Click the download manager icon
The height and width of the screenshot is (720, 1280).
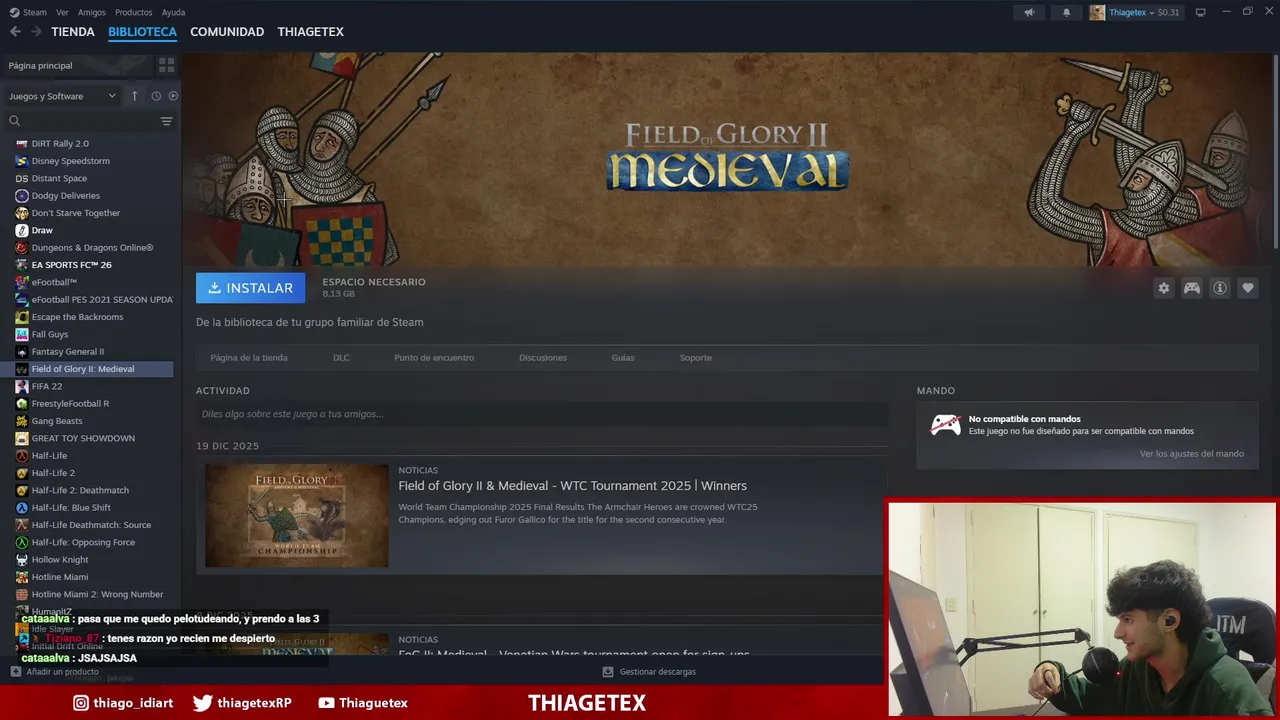pyautogui.click(x=608, y=672)
